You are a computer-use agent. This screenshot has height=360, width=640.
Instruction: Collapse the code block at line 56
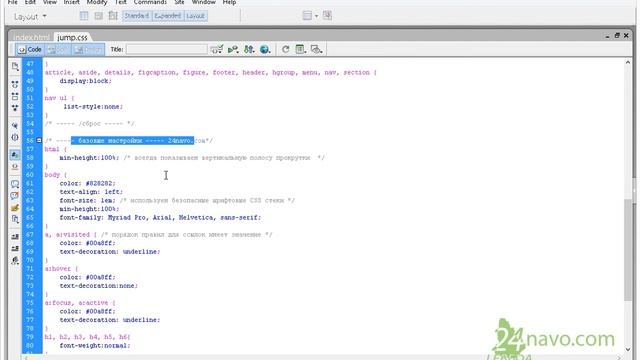point(39,140)
